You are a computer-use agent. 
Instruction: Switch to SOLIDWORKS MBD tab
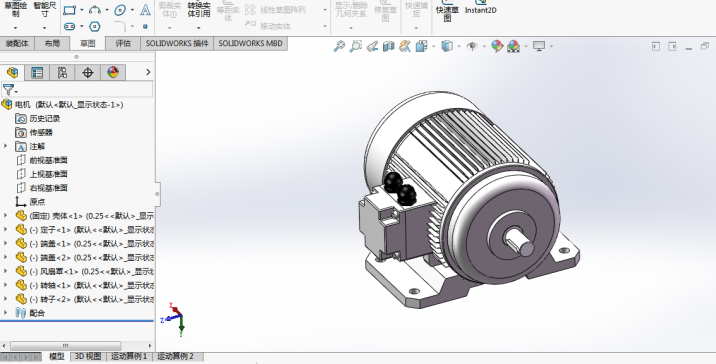pos(251,43)
